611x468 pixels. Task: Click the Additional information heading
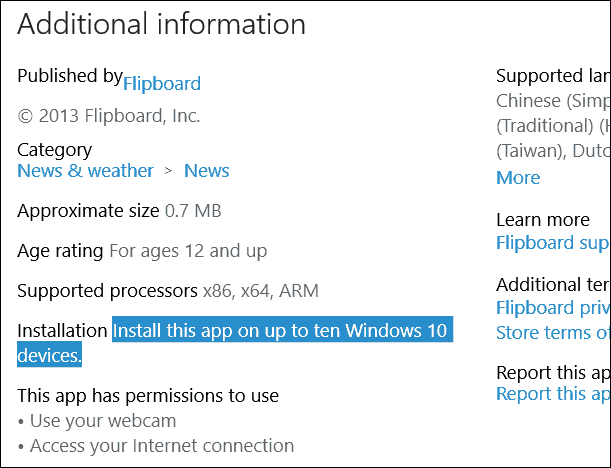pyautogui.click(x=161, y=24)
